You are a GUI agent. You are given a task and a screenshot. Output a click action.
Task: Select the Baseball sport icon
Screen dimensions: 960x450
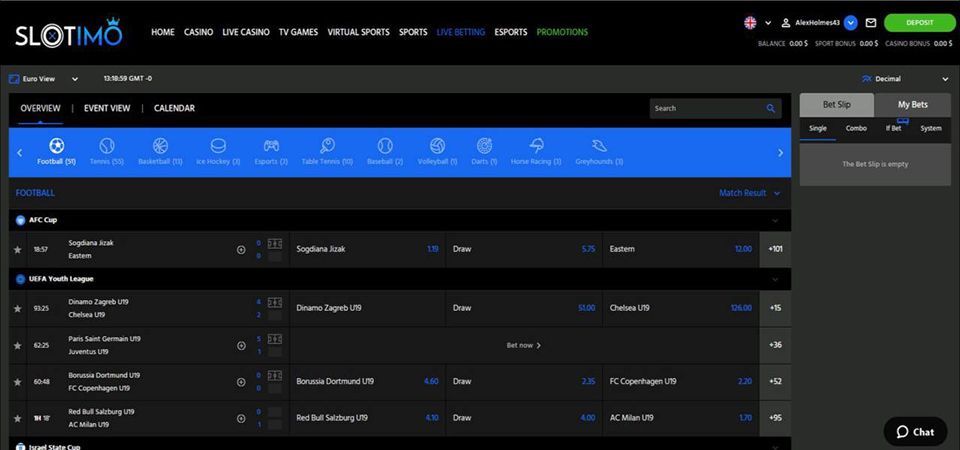(384, 146)
